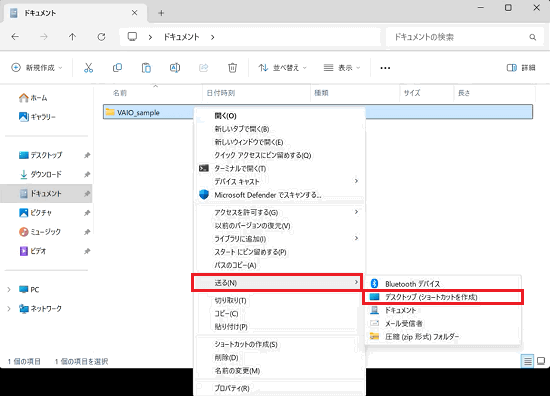550x396 pixels.
Task: Choose クイック アクセスにピン留めする(Q)
Action: (x=279, y=155)
